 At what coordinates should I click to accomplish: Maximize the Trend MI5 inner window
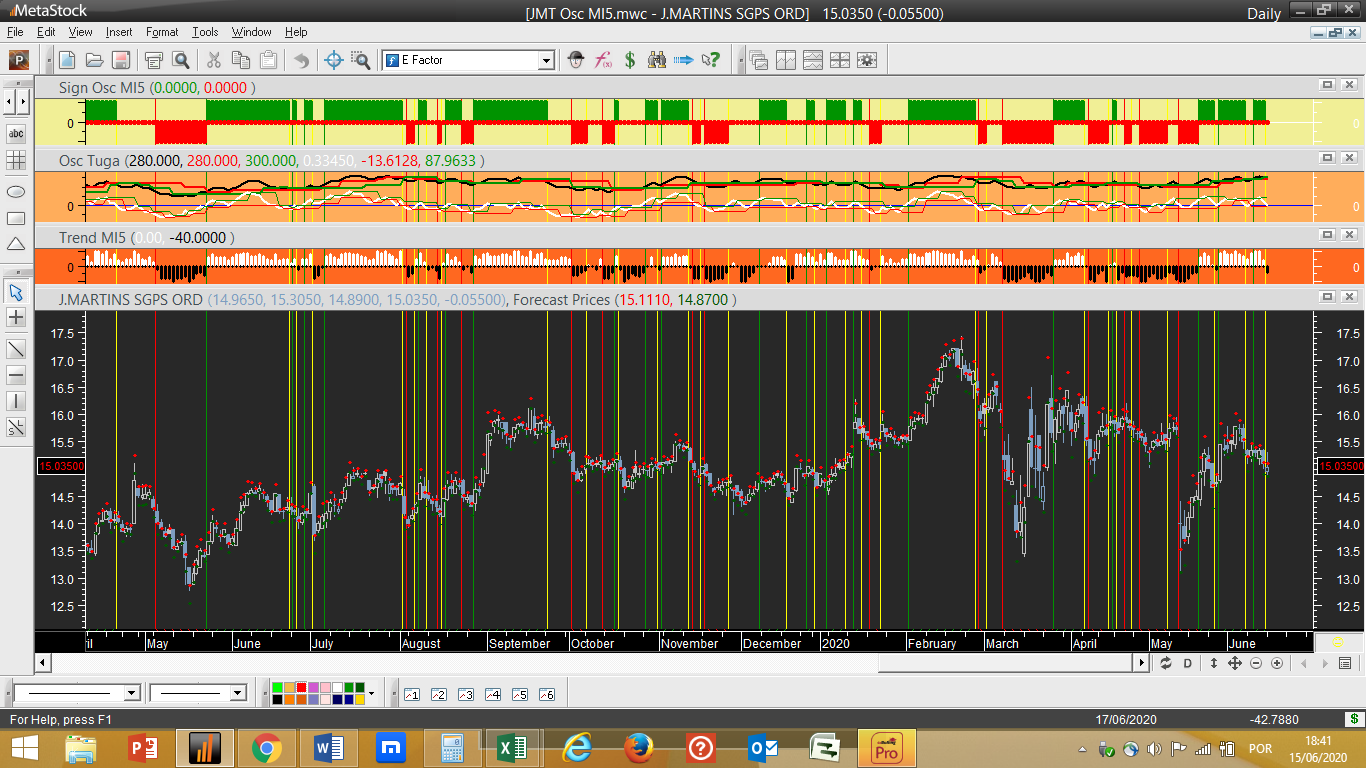[x=1327, y=235]
